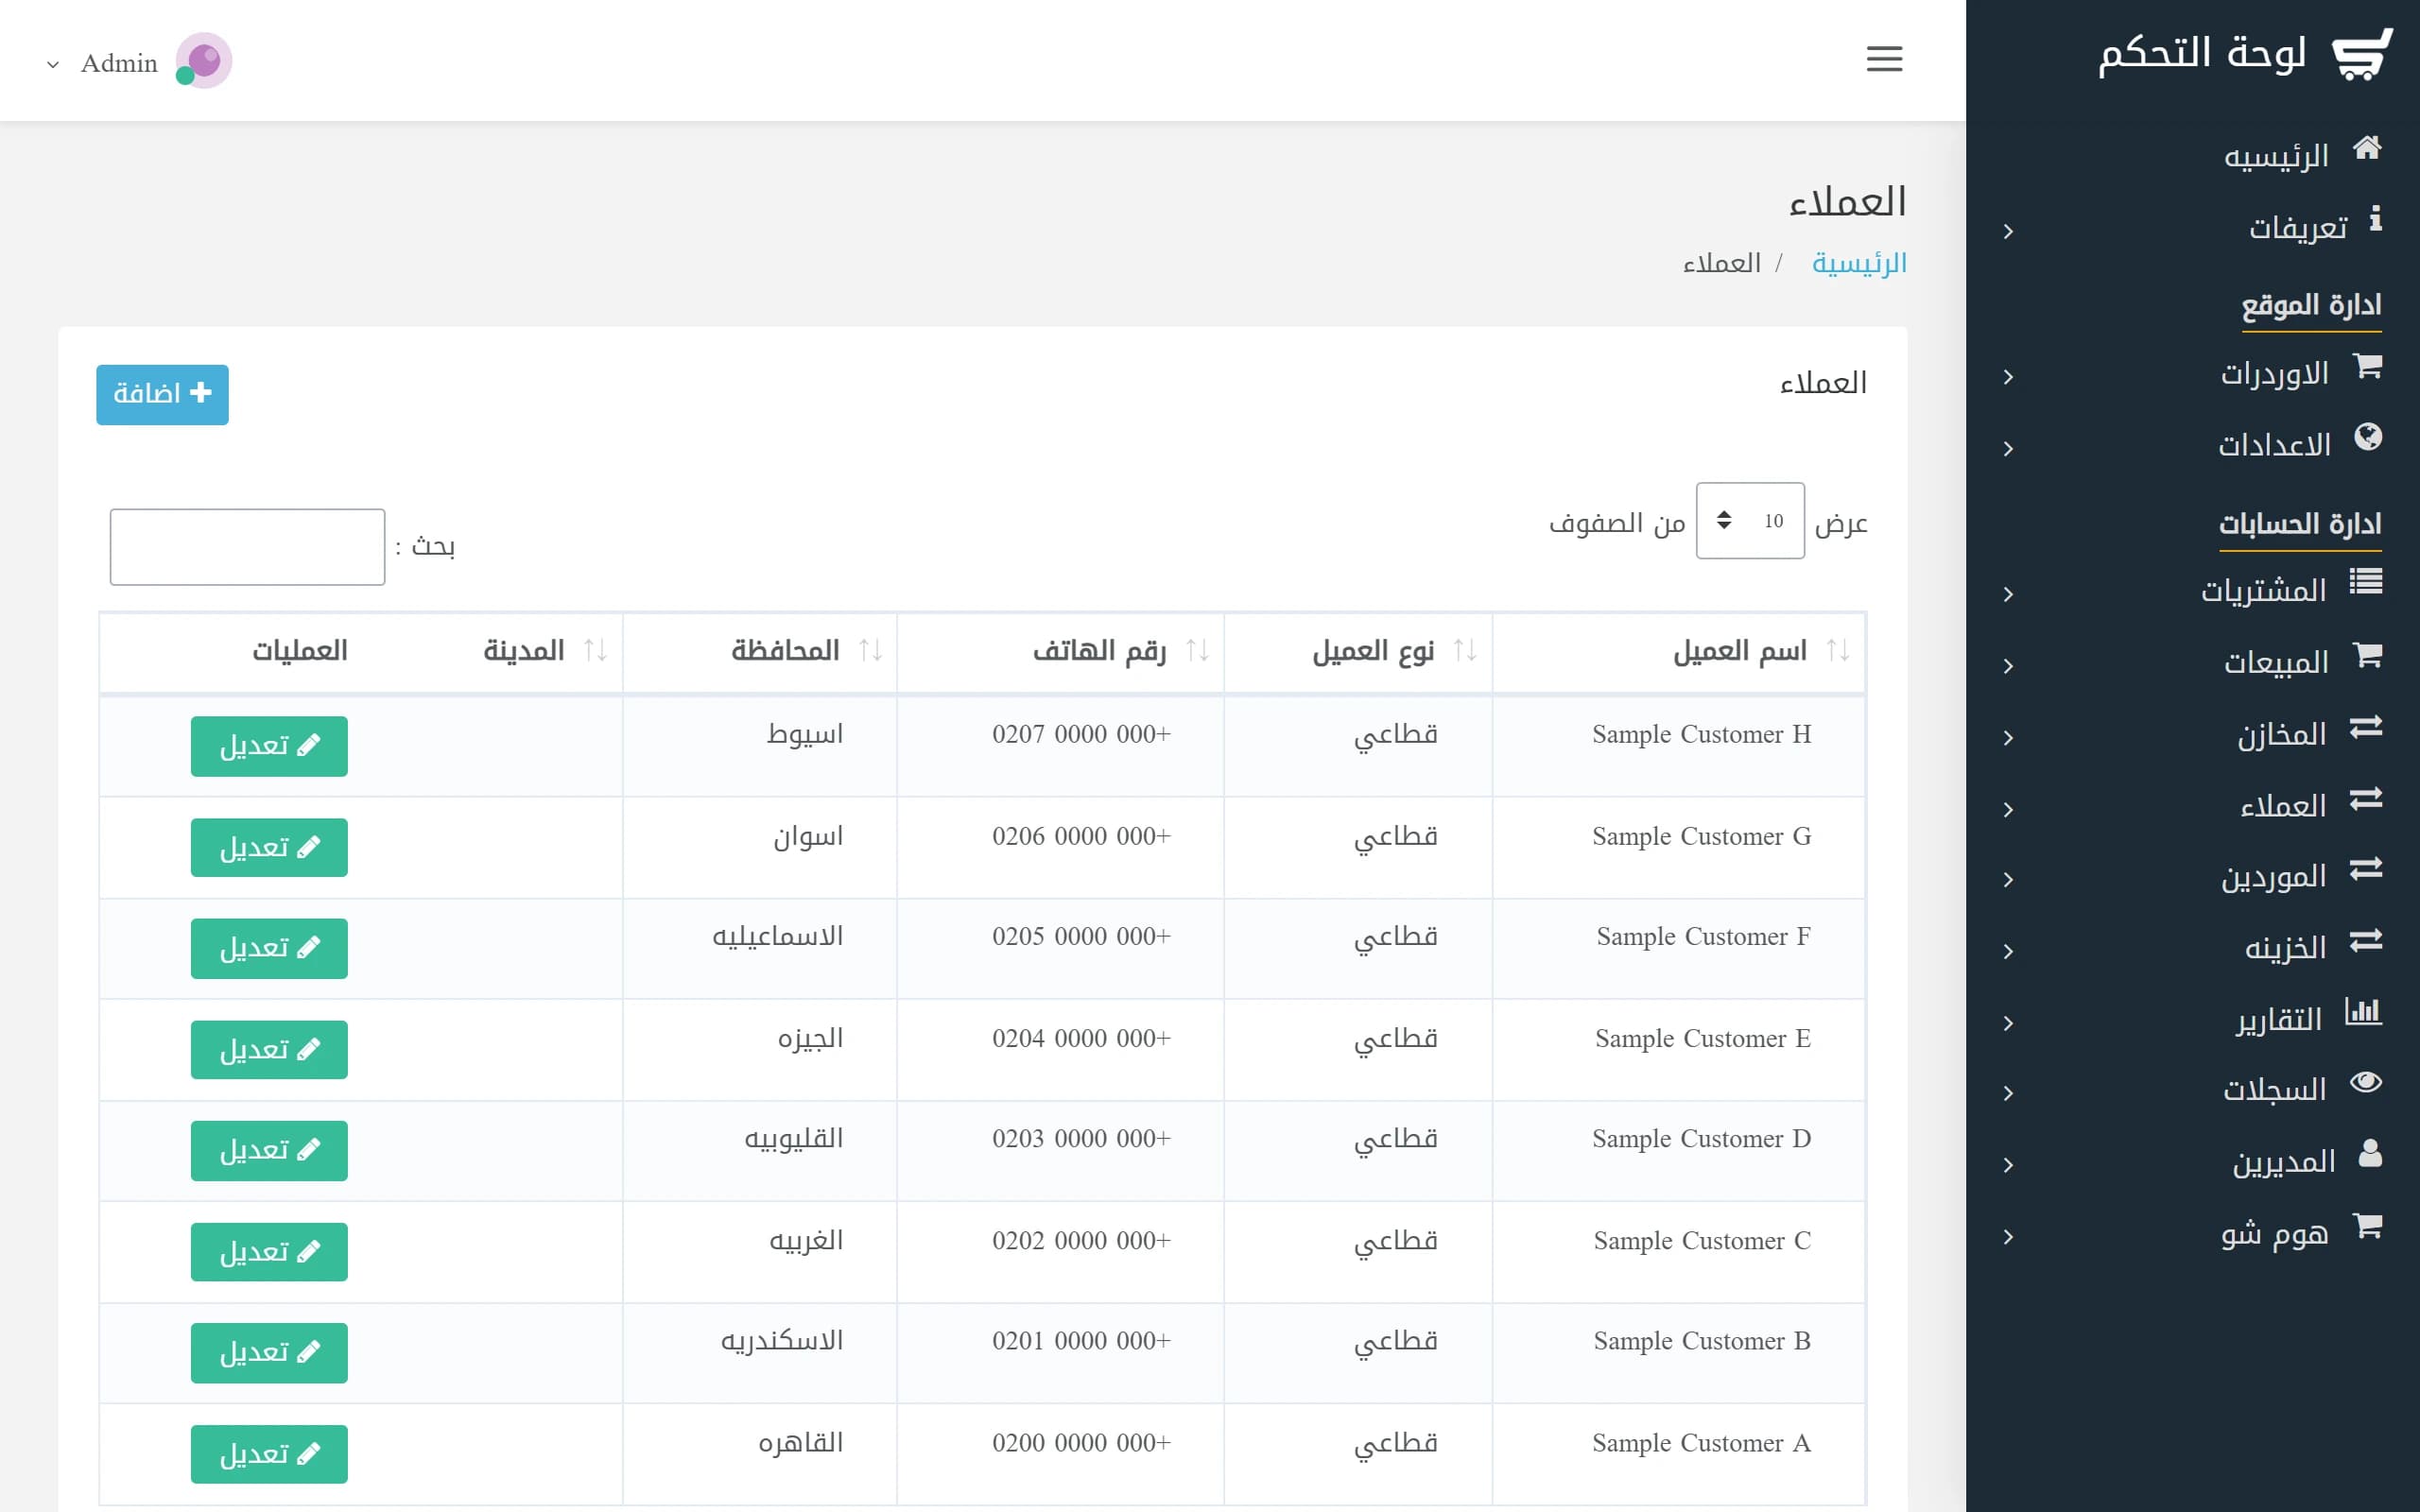
Task: Sort the table by رقم الهاتف column
Action: (1061, 652)
